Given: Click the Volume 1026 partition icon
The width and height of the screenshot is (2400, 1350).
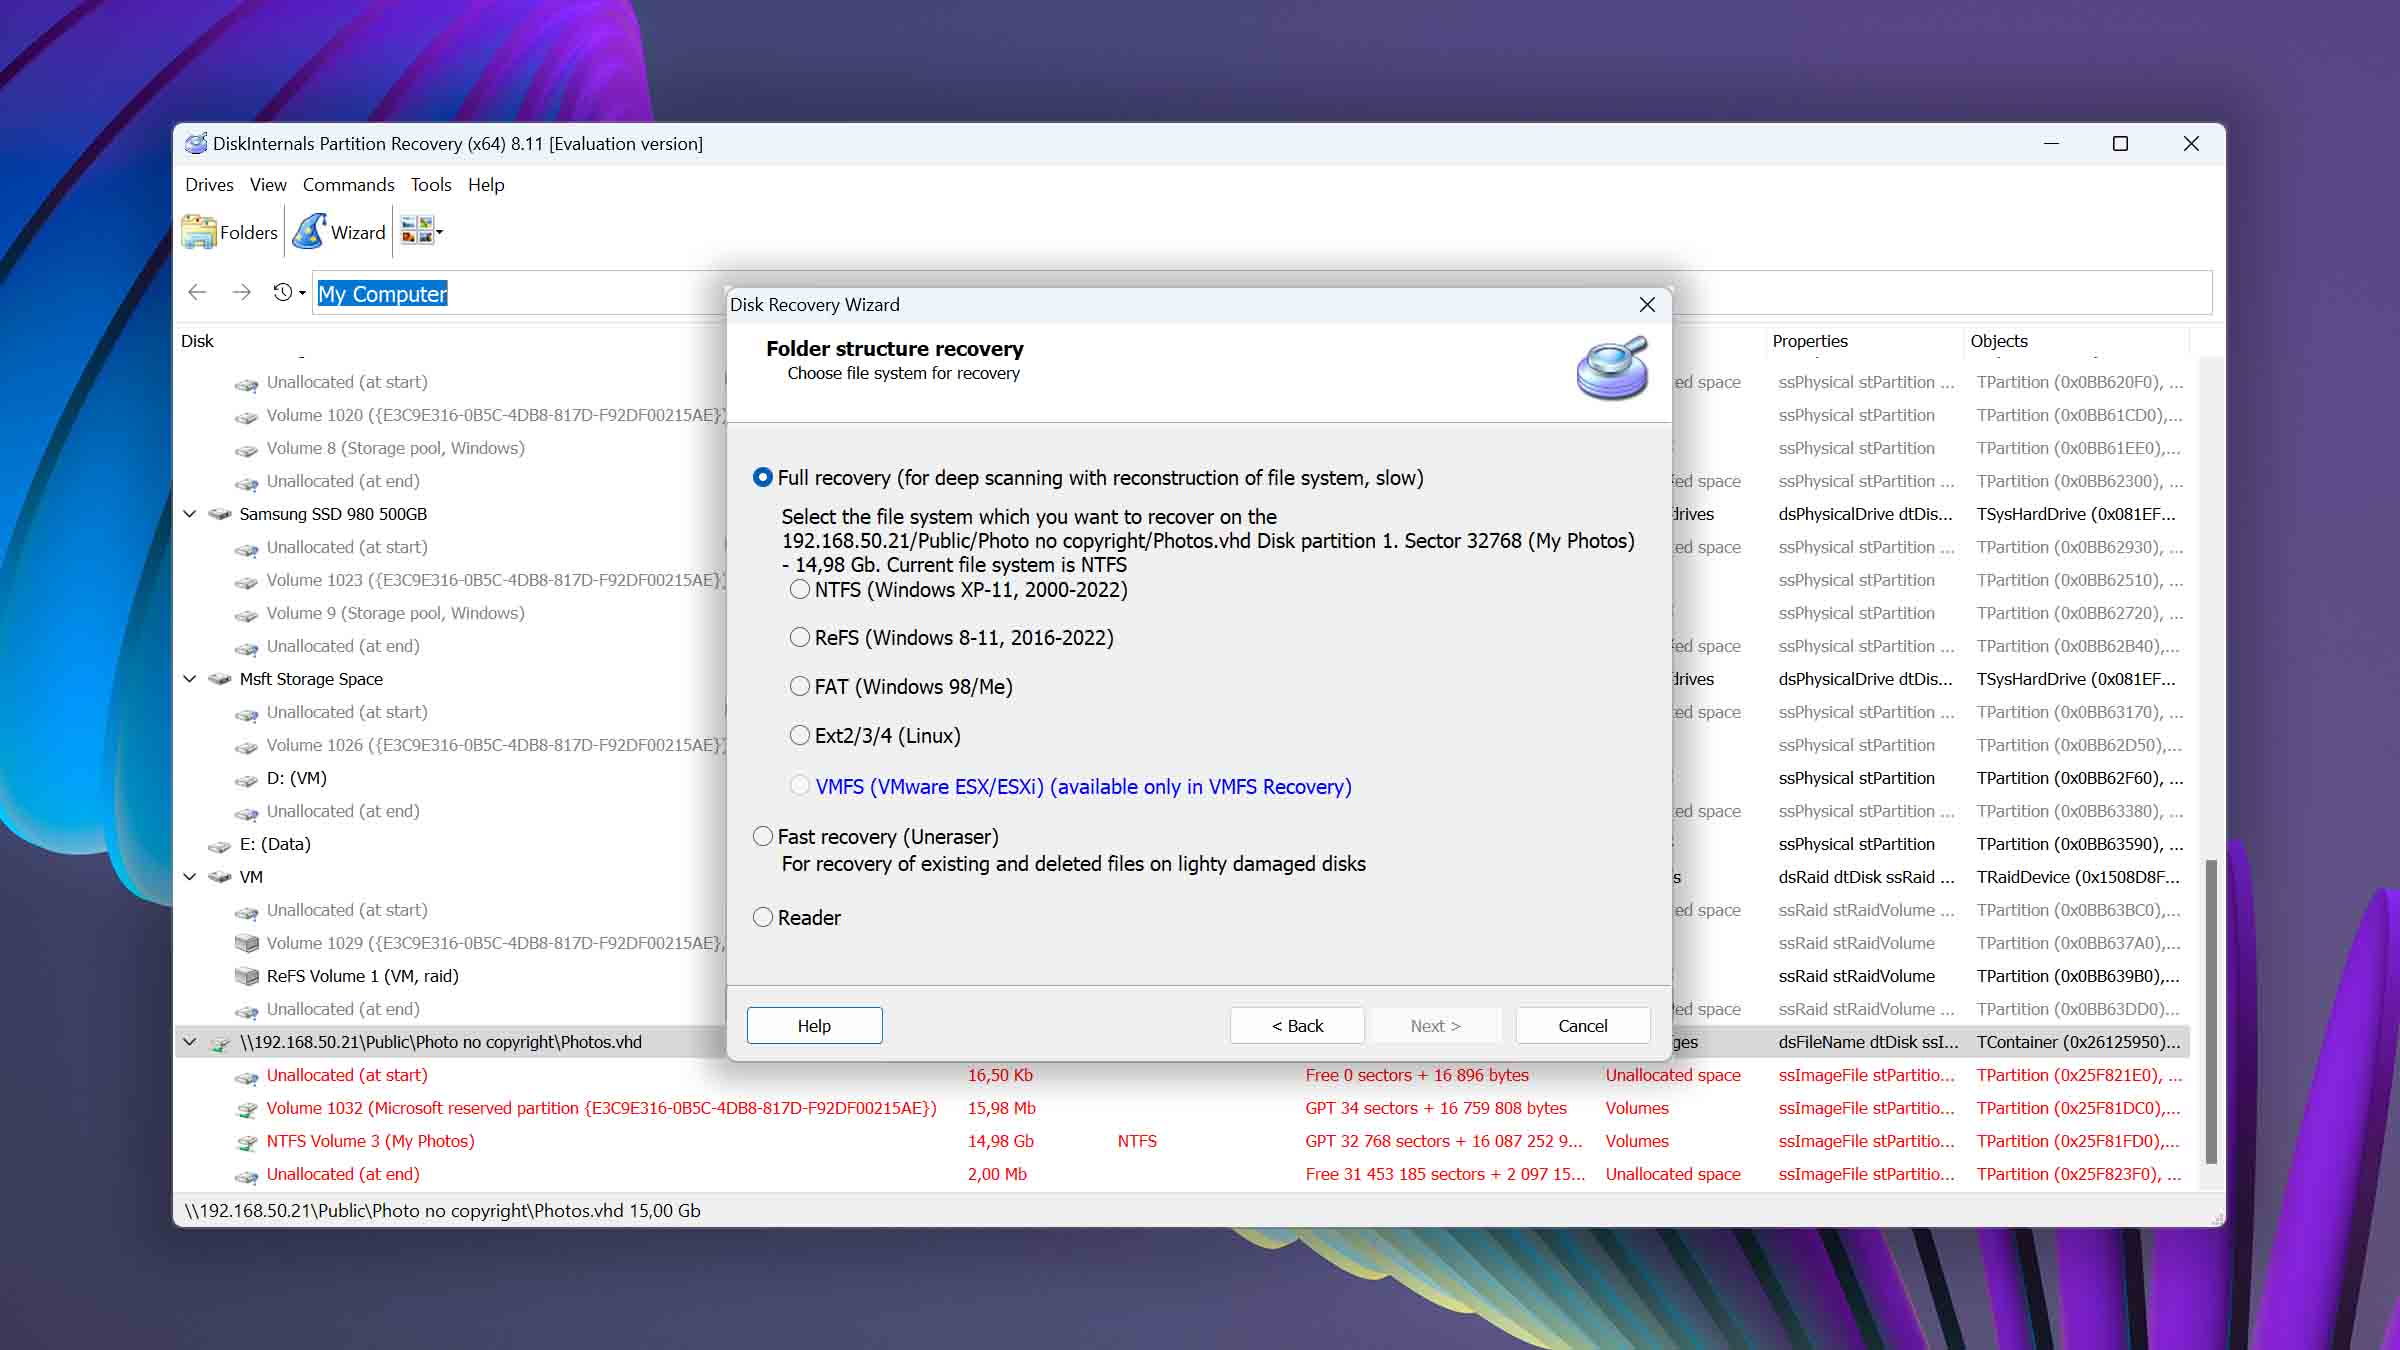Looking at the screenshot, I should [x=246, y=747].
